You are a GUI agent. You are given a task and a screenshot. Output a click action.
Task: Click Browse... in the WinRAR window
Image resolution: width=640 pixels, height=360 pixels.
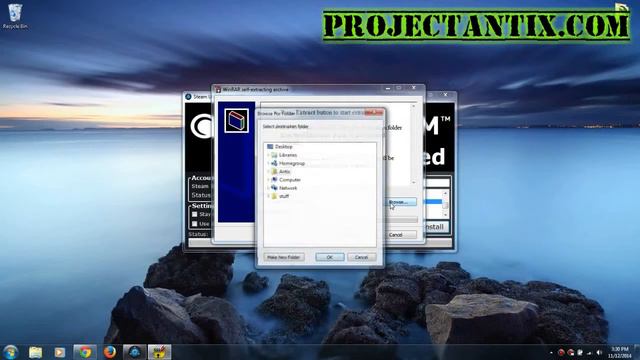[401, 202]
